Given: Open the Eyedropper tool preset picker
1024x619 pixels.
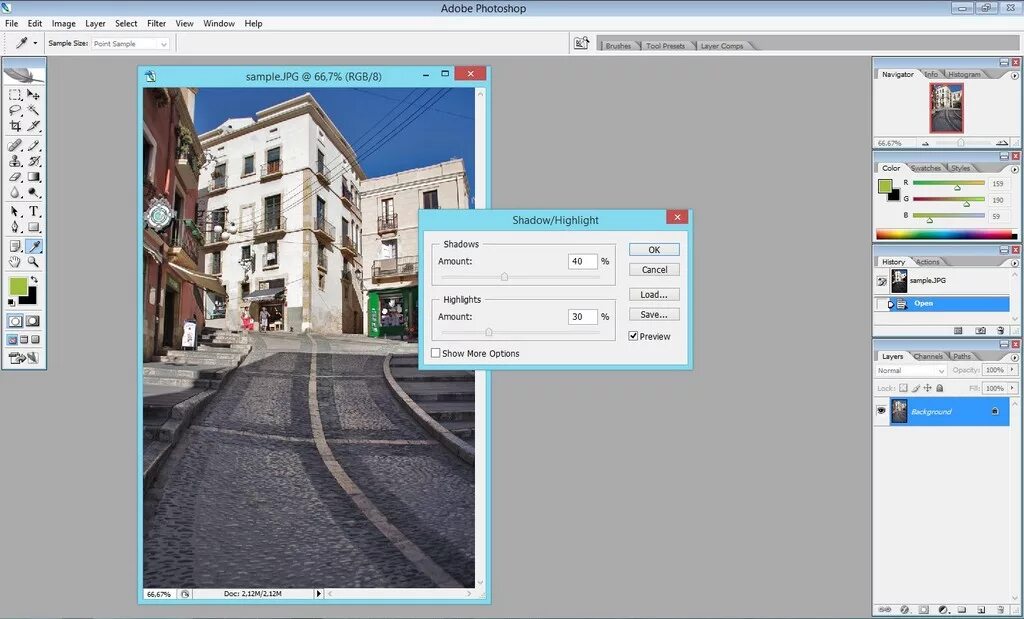Looking at the screenshot, I should (x=35, y=44).
